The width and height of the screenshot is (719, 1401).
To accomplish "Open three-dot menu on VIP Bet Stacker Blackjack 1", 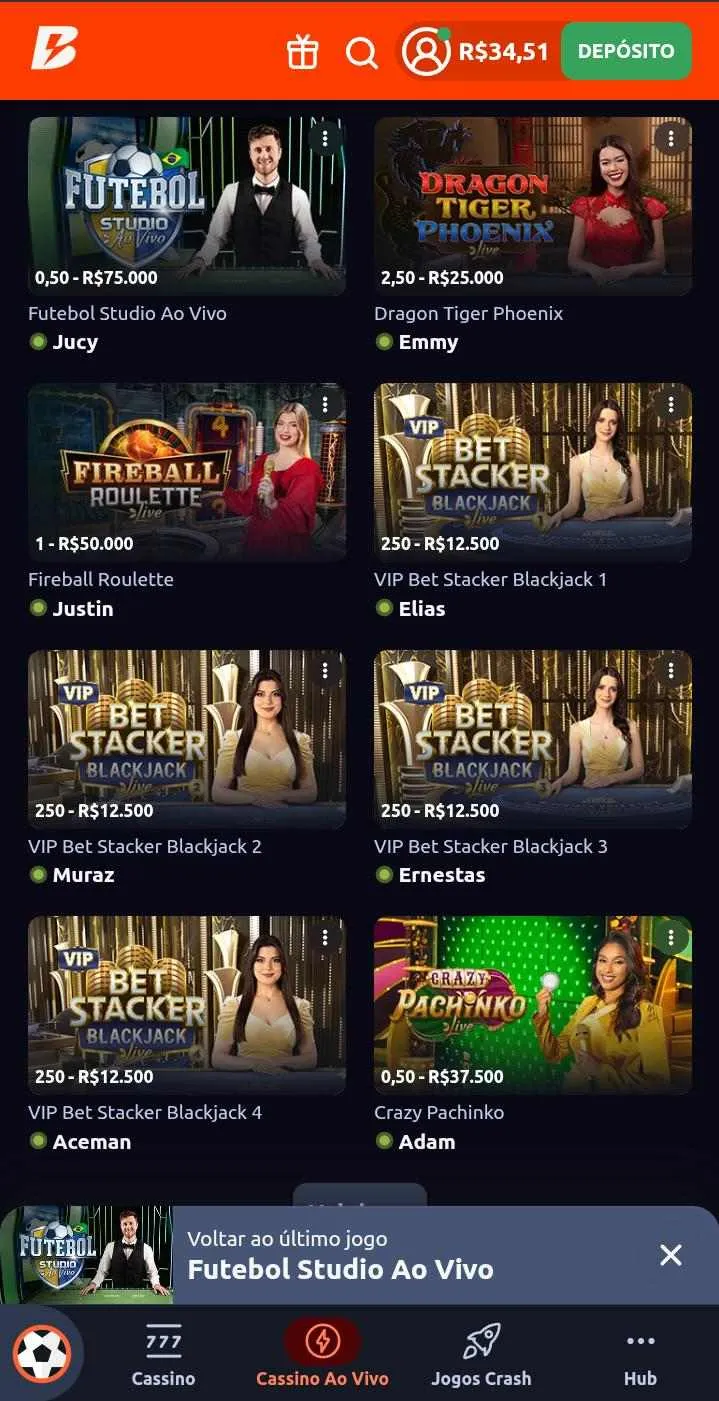I will (x=671, y=404).
